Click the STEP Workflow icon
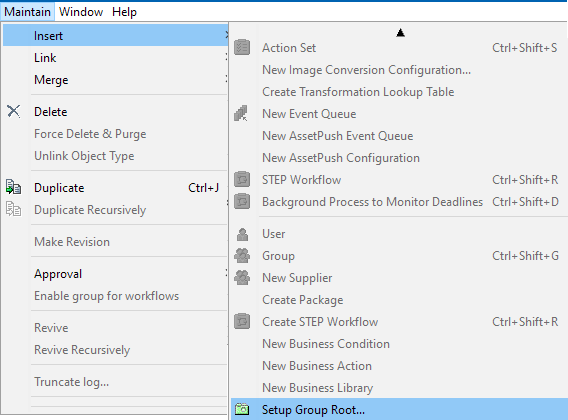 pos(242,179)
